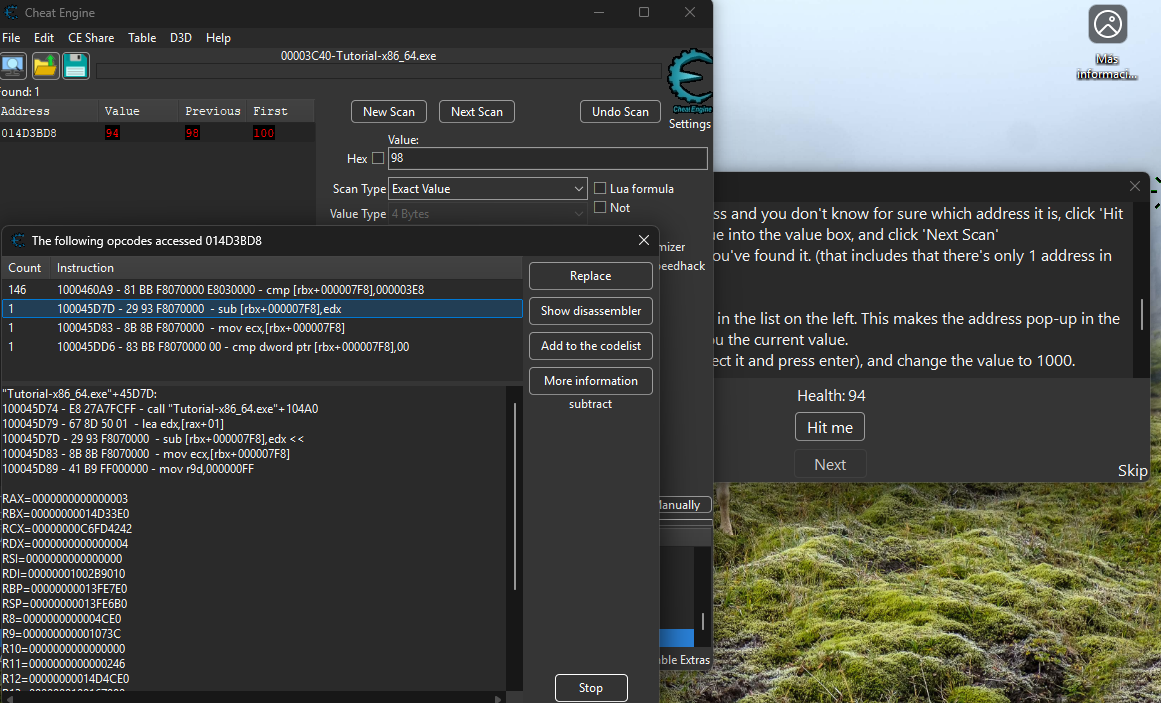Click the Hit me button
This screenshot has width=1161, height=703.
(829, 427)
